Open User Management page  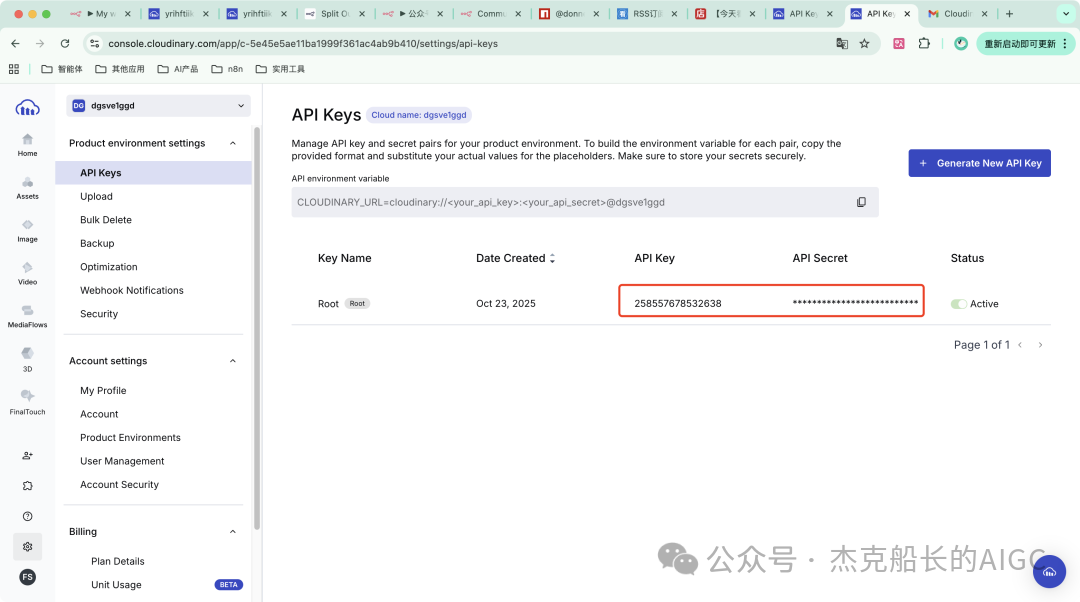tap(122, 461)
